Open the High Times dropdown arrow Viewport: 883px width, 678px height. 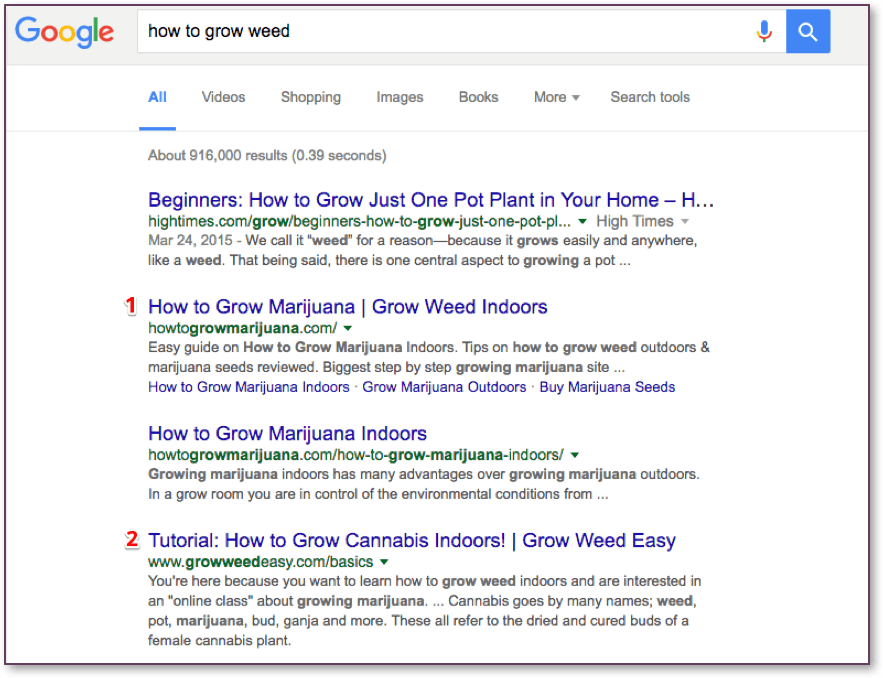point(687,221)
